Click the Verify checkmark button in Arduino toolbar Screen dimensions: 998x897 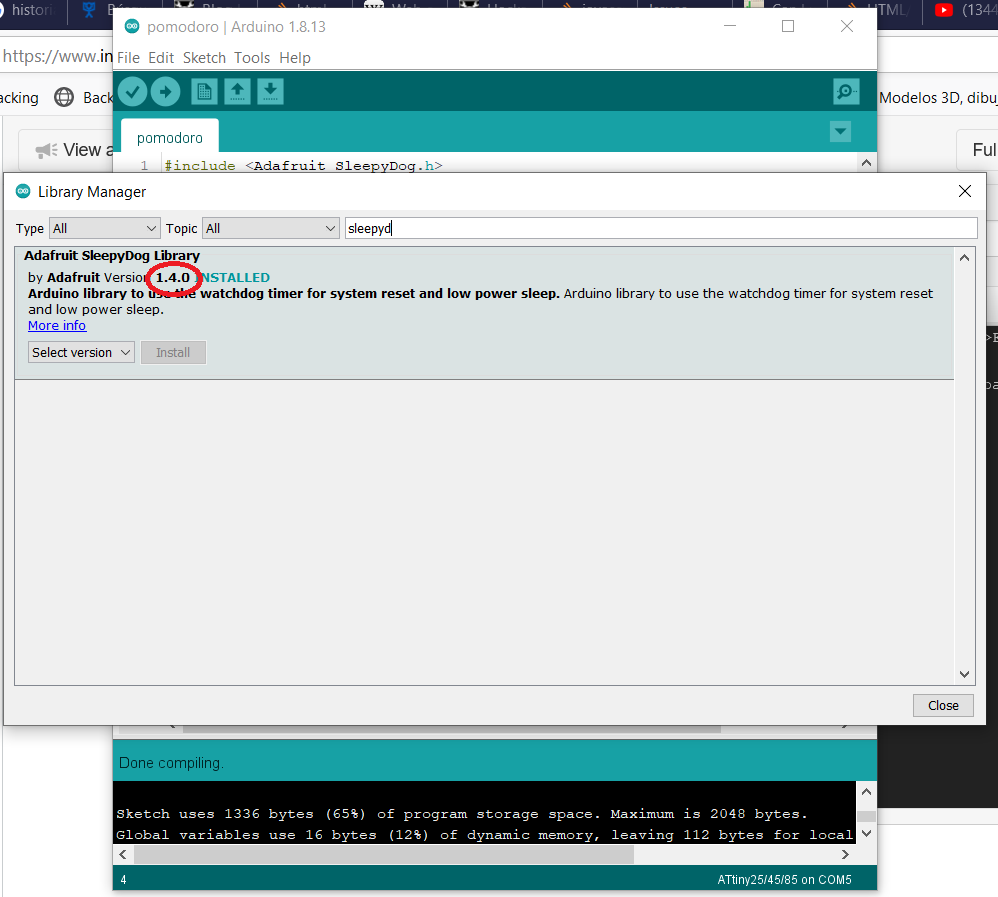pos(132,92)
